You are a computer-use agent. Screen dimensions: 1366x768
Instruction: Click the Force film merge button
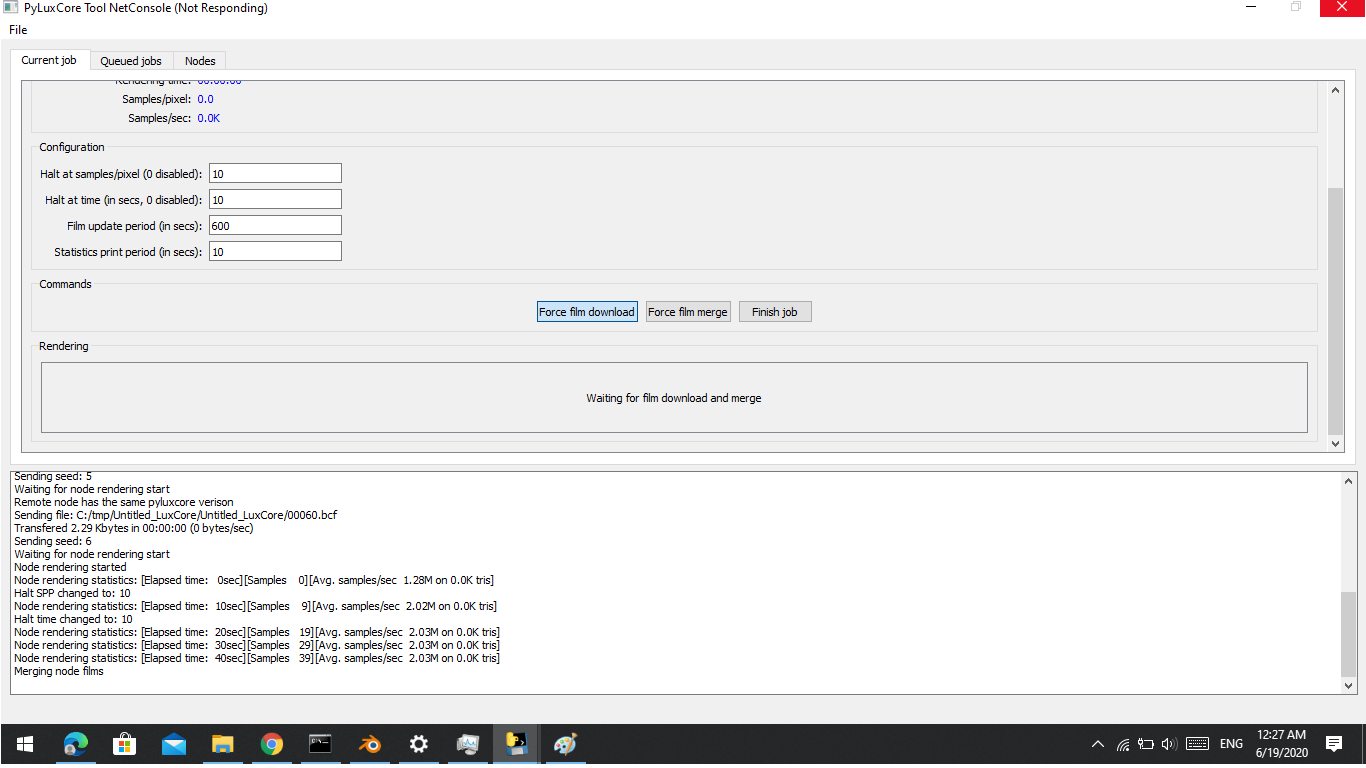tap(688, 312)
